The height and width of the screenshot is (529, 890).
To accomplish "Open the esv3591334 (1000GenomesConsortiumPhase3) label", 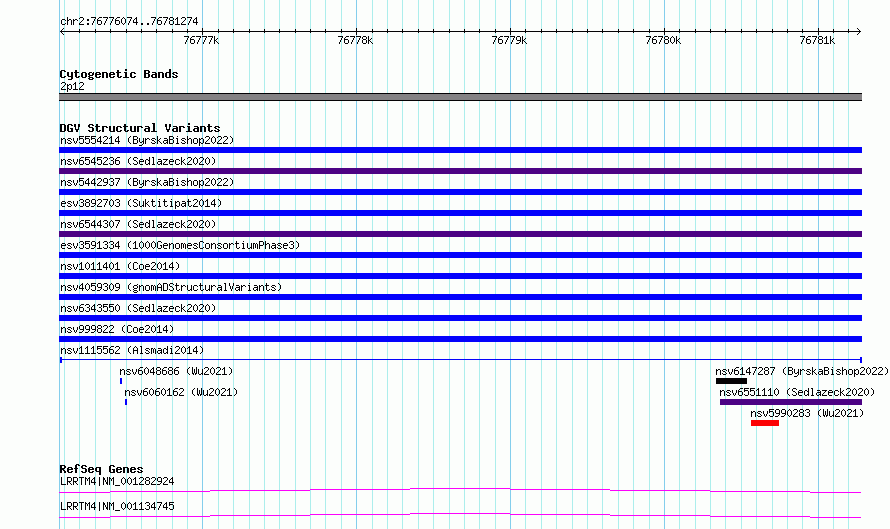I will [180, 245].
